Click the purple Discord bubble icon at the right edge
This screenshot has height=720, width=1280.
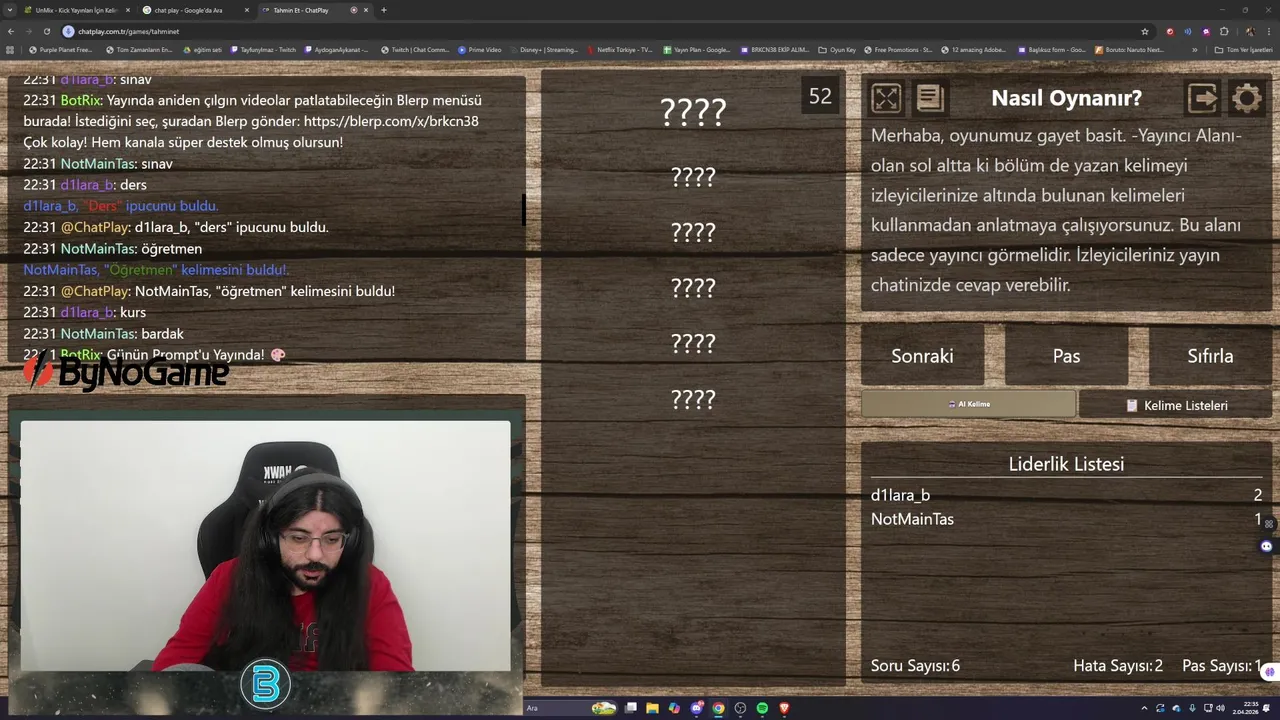(x=1266, y=546)
